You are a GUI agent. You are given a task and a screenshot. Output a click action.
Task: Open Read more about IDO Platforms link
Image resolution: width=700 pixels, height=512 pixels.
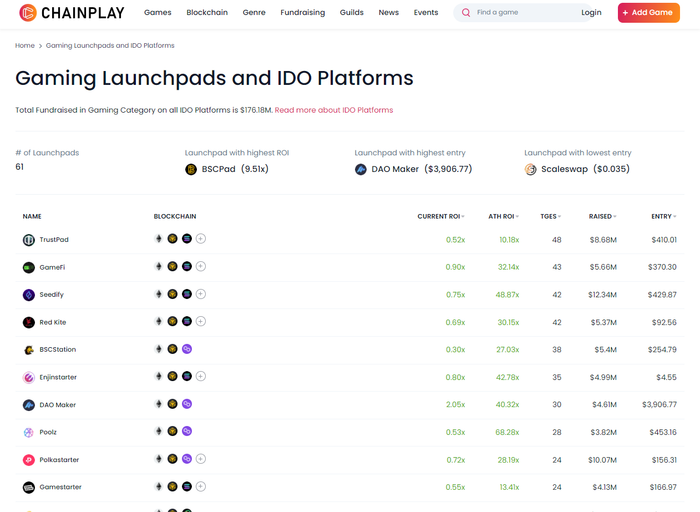tap(334, 110)
